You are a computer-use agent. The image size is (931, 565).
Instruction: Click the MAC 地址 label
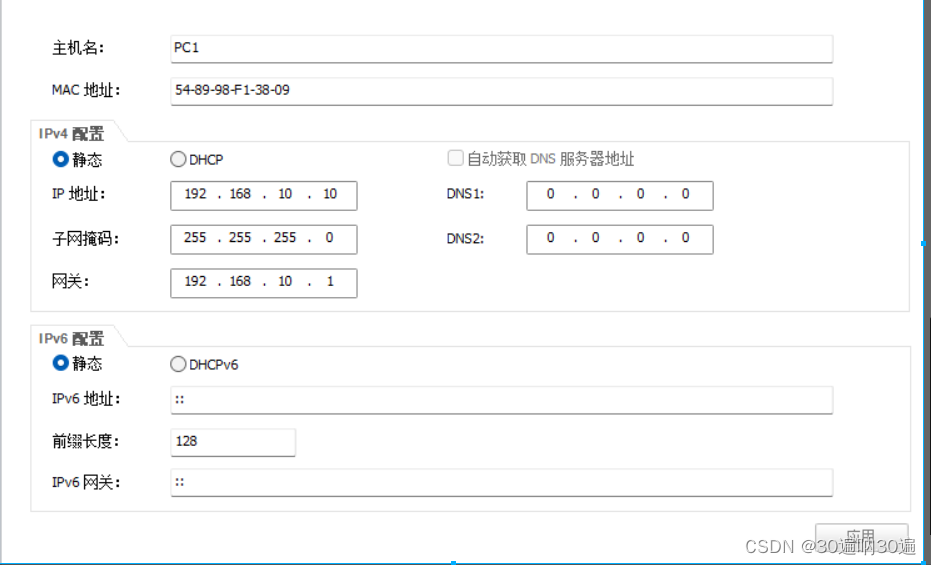click(x=86, y=90)
